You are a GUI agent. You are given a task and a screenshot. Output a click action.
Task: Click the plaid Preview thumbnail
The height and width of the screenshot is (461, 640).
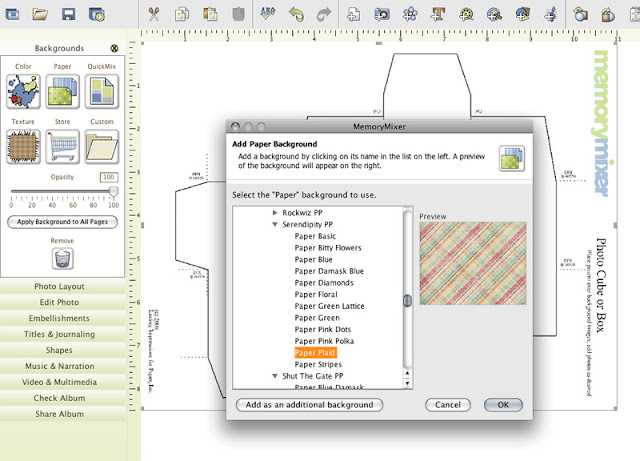pos(473,263)
